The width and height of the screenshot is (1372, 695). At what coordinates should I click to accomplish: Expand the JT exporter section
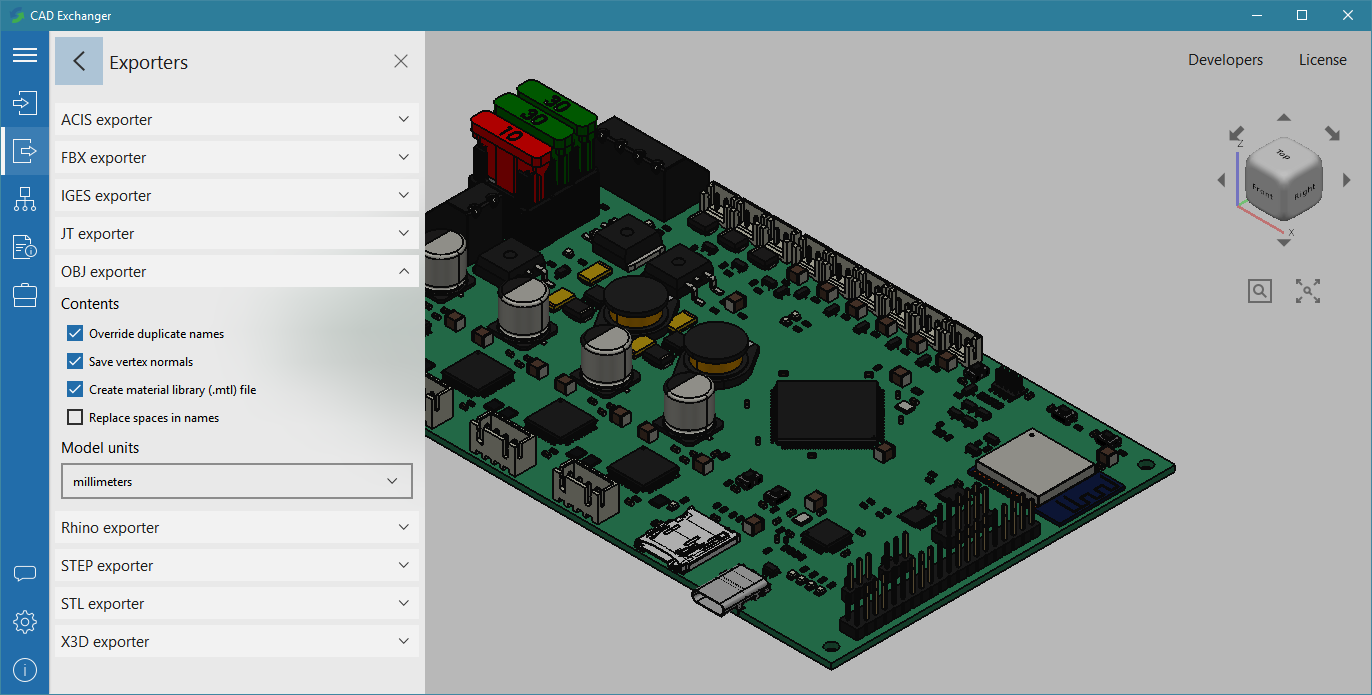(236, 233)
